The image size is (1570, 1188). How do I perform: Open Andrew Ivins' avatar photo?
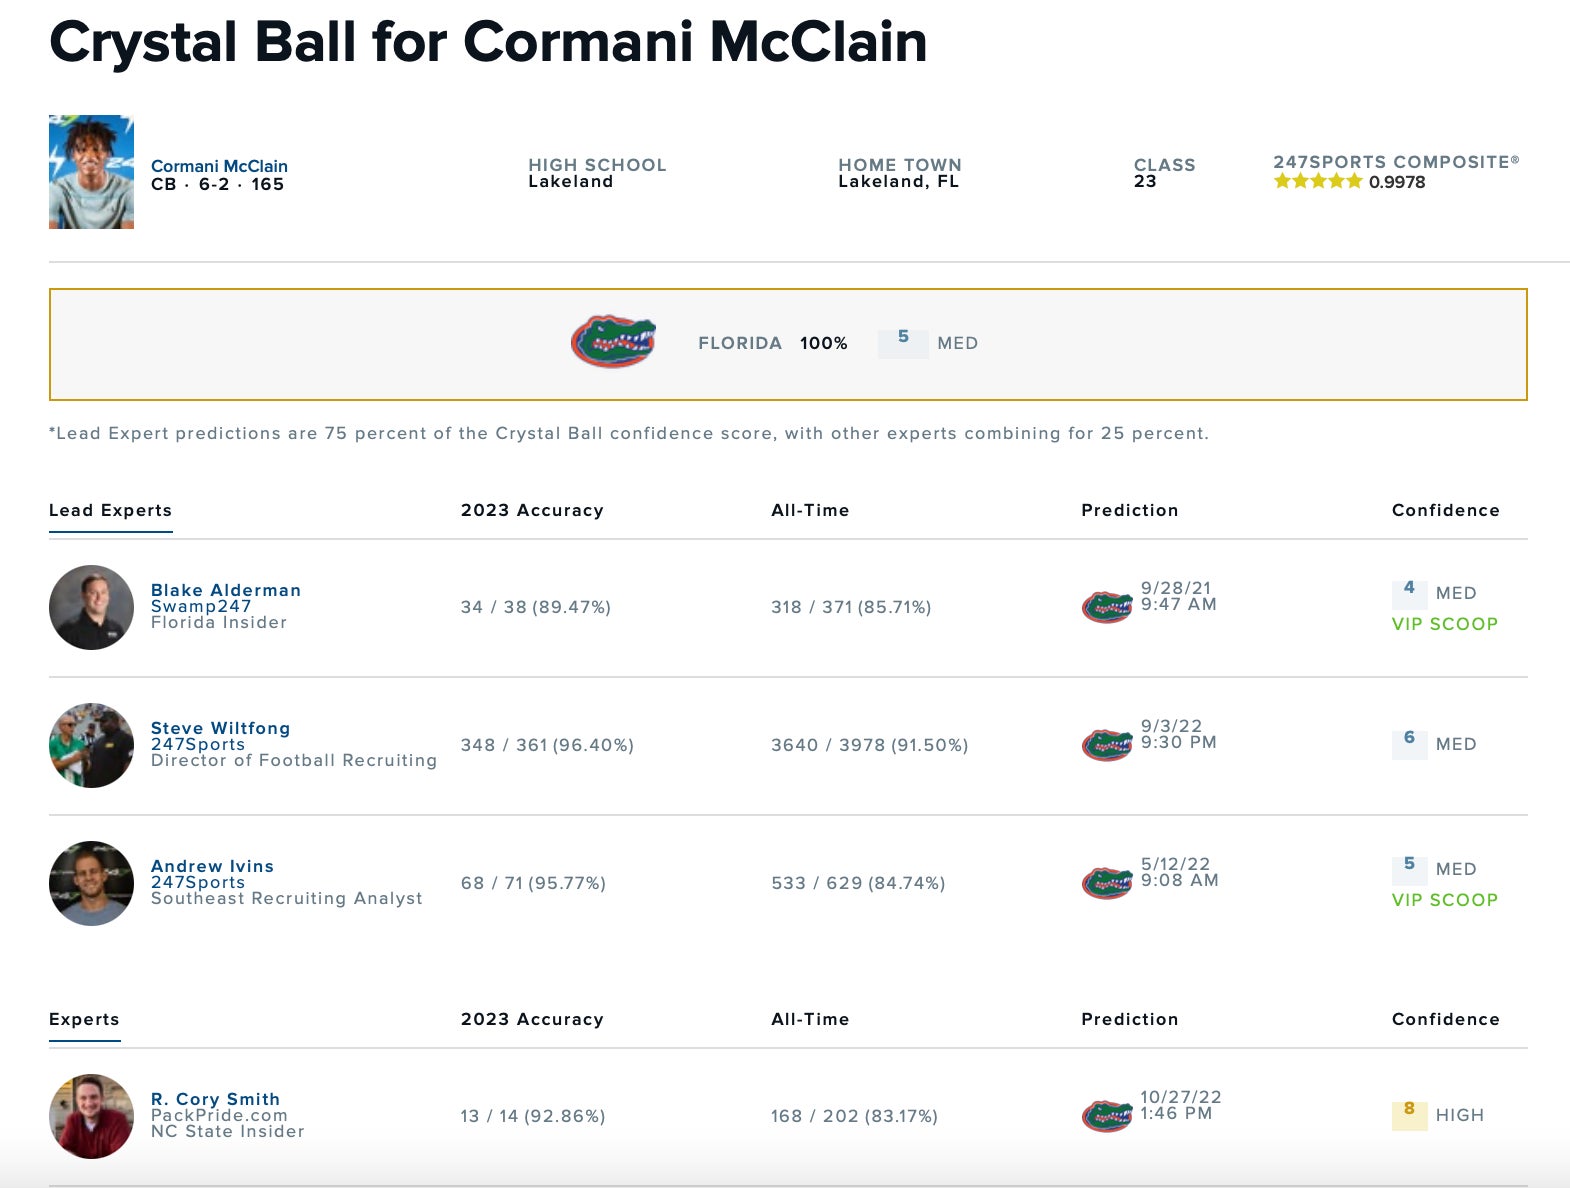[x=91, y=883]
